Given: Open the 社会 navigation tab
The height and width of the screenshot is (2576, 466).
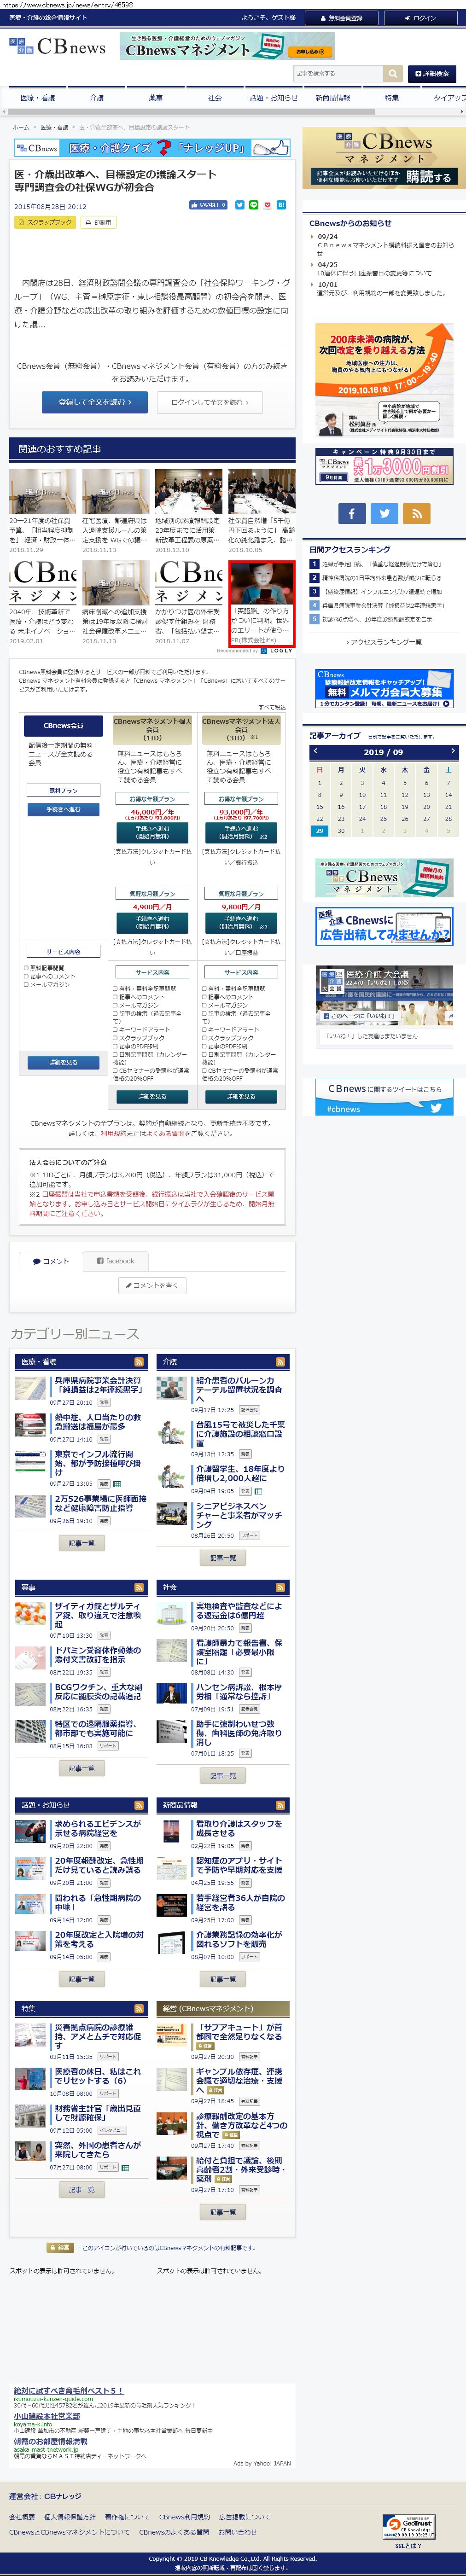Looking at the screenshot, I should pos(214,98).
